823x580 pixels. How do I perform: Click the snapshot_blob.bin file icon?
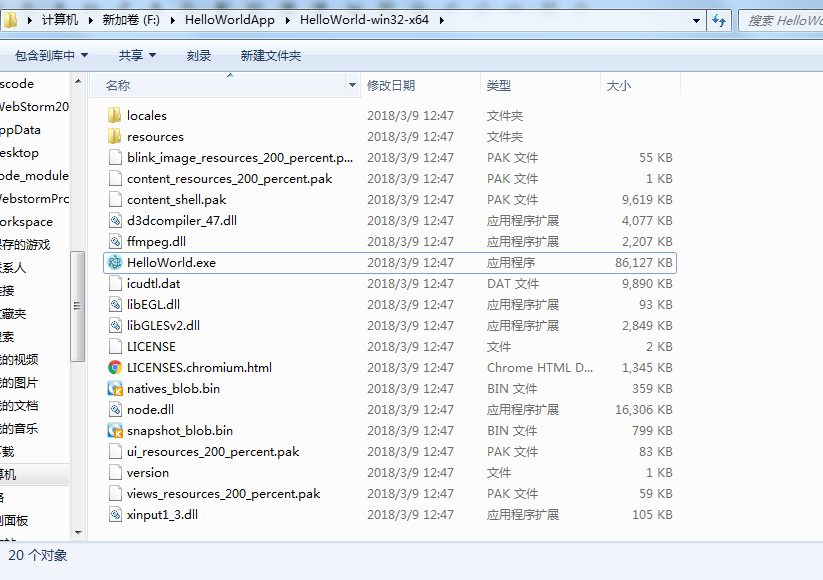click(x=115, y=430)
